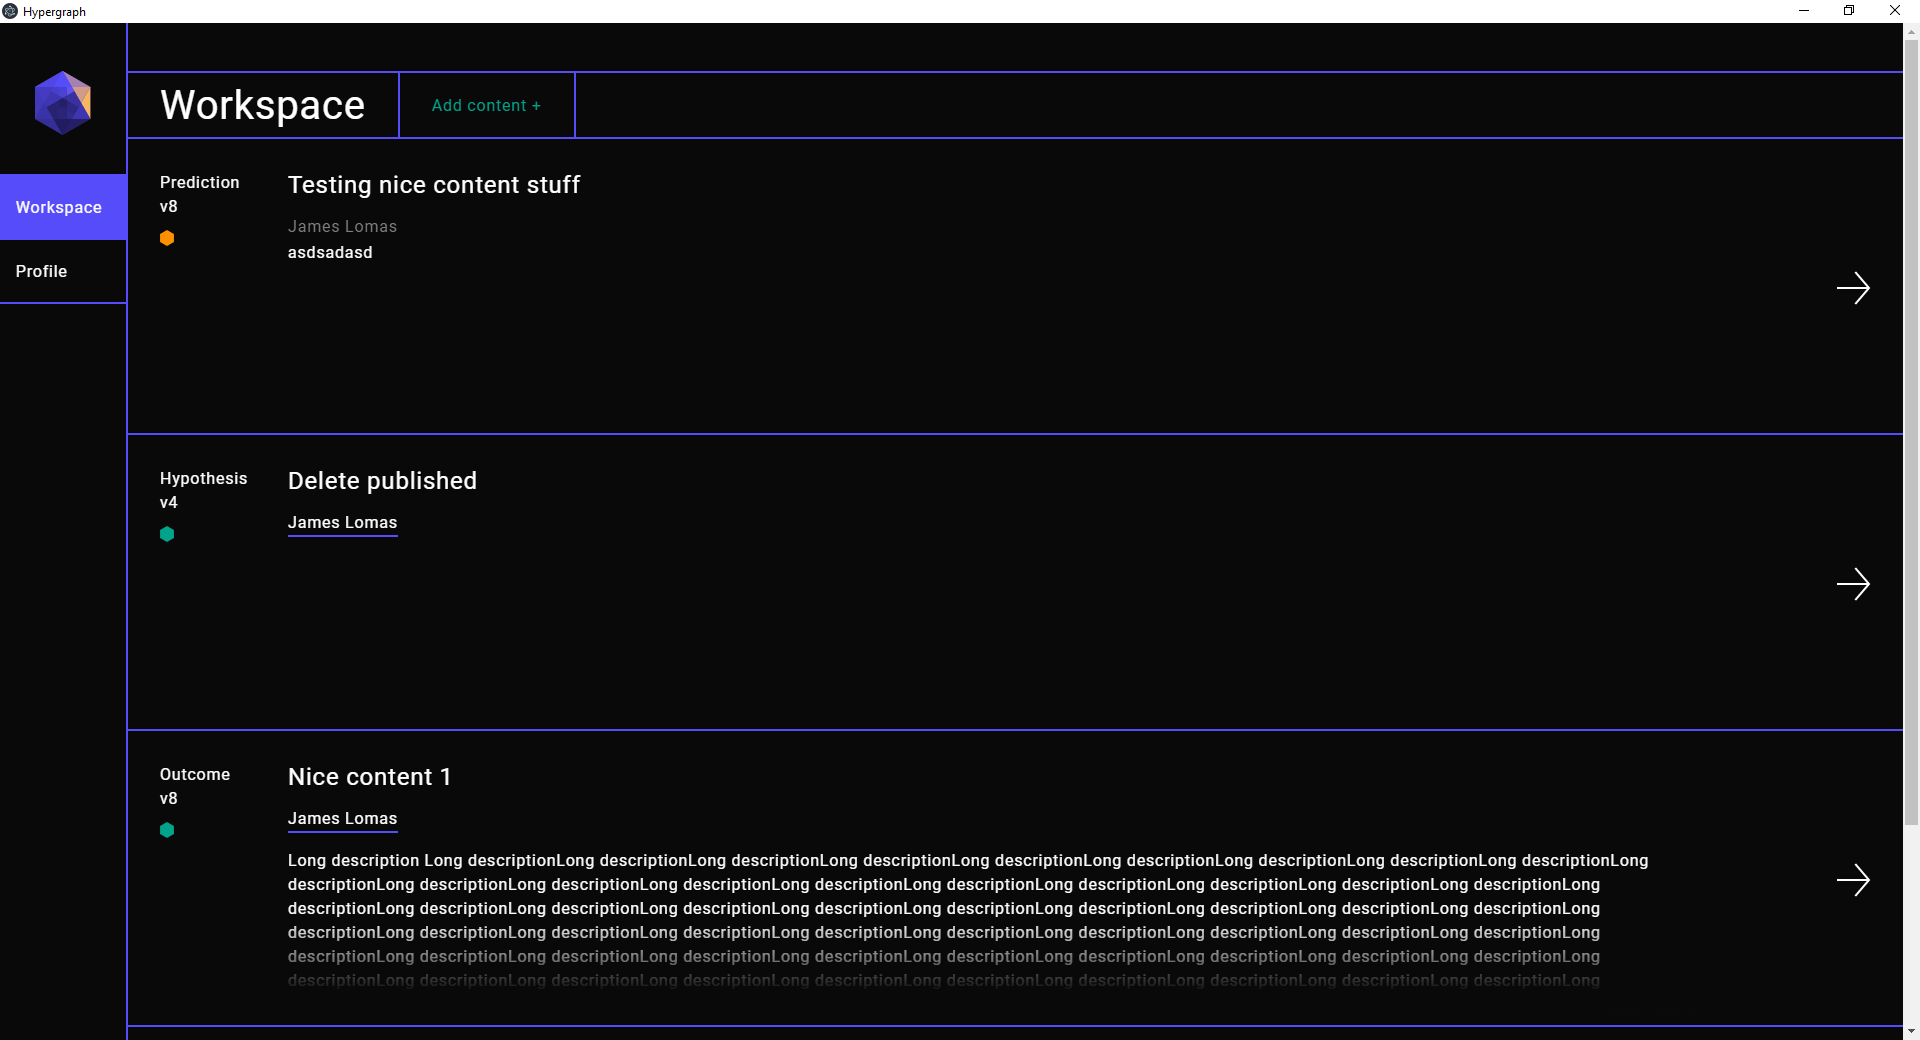The height and width of the screenshot is (1040, 1920).
Task: Open James Lomas author link under Nice content 1
Action: [342, 819]
